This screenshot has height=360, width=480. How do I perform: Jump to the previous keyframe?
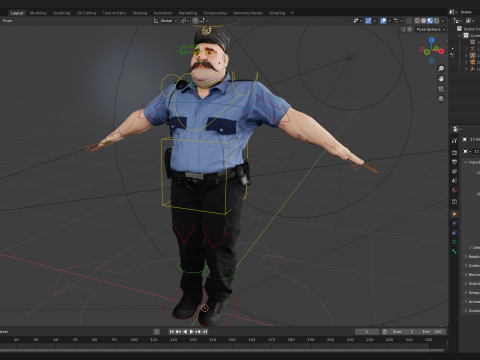[178, 331]
